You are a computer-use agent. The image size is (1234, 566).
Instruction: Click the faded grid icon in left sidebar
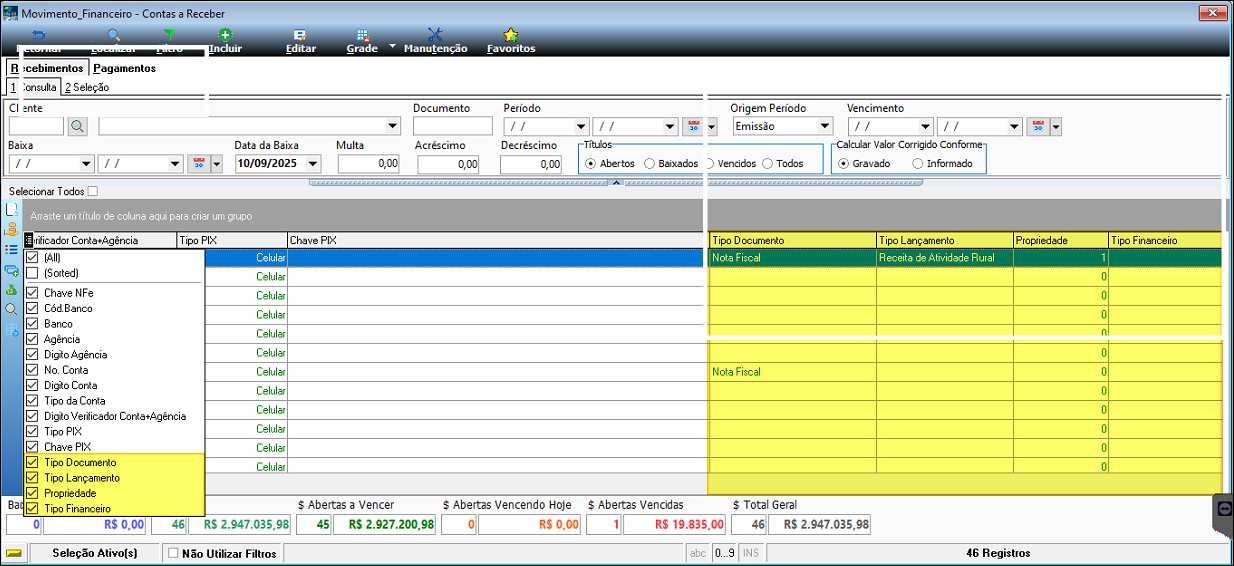[x=12, y=329]
